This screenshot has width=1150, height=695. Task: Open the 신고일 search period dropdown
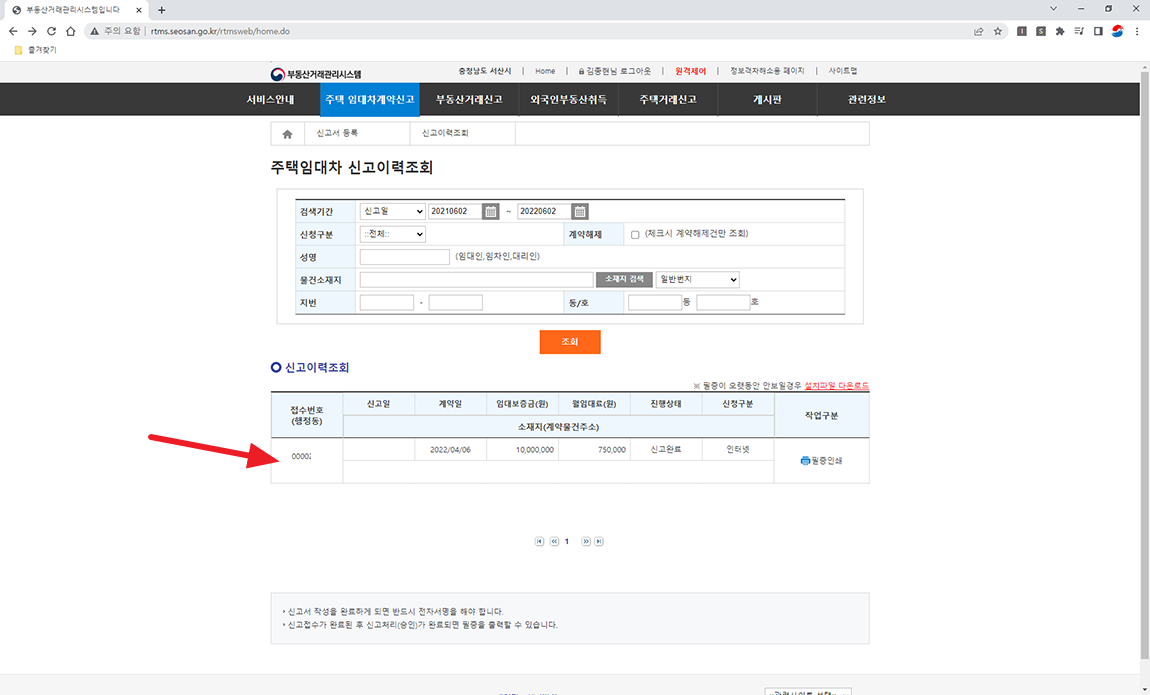(x=392, y=211)
